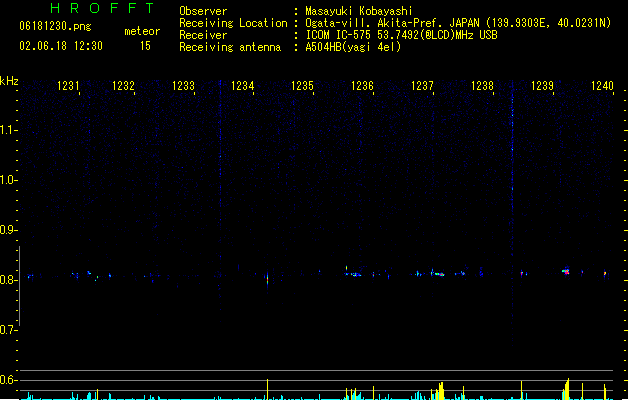Click the gray frequency range bar at left edge

click(19, 286)
